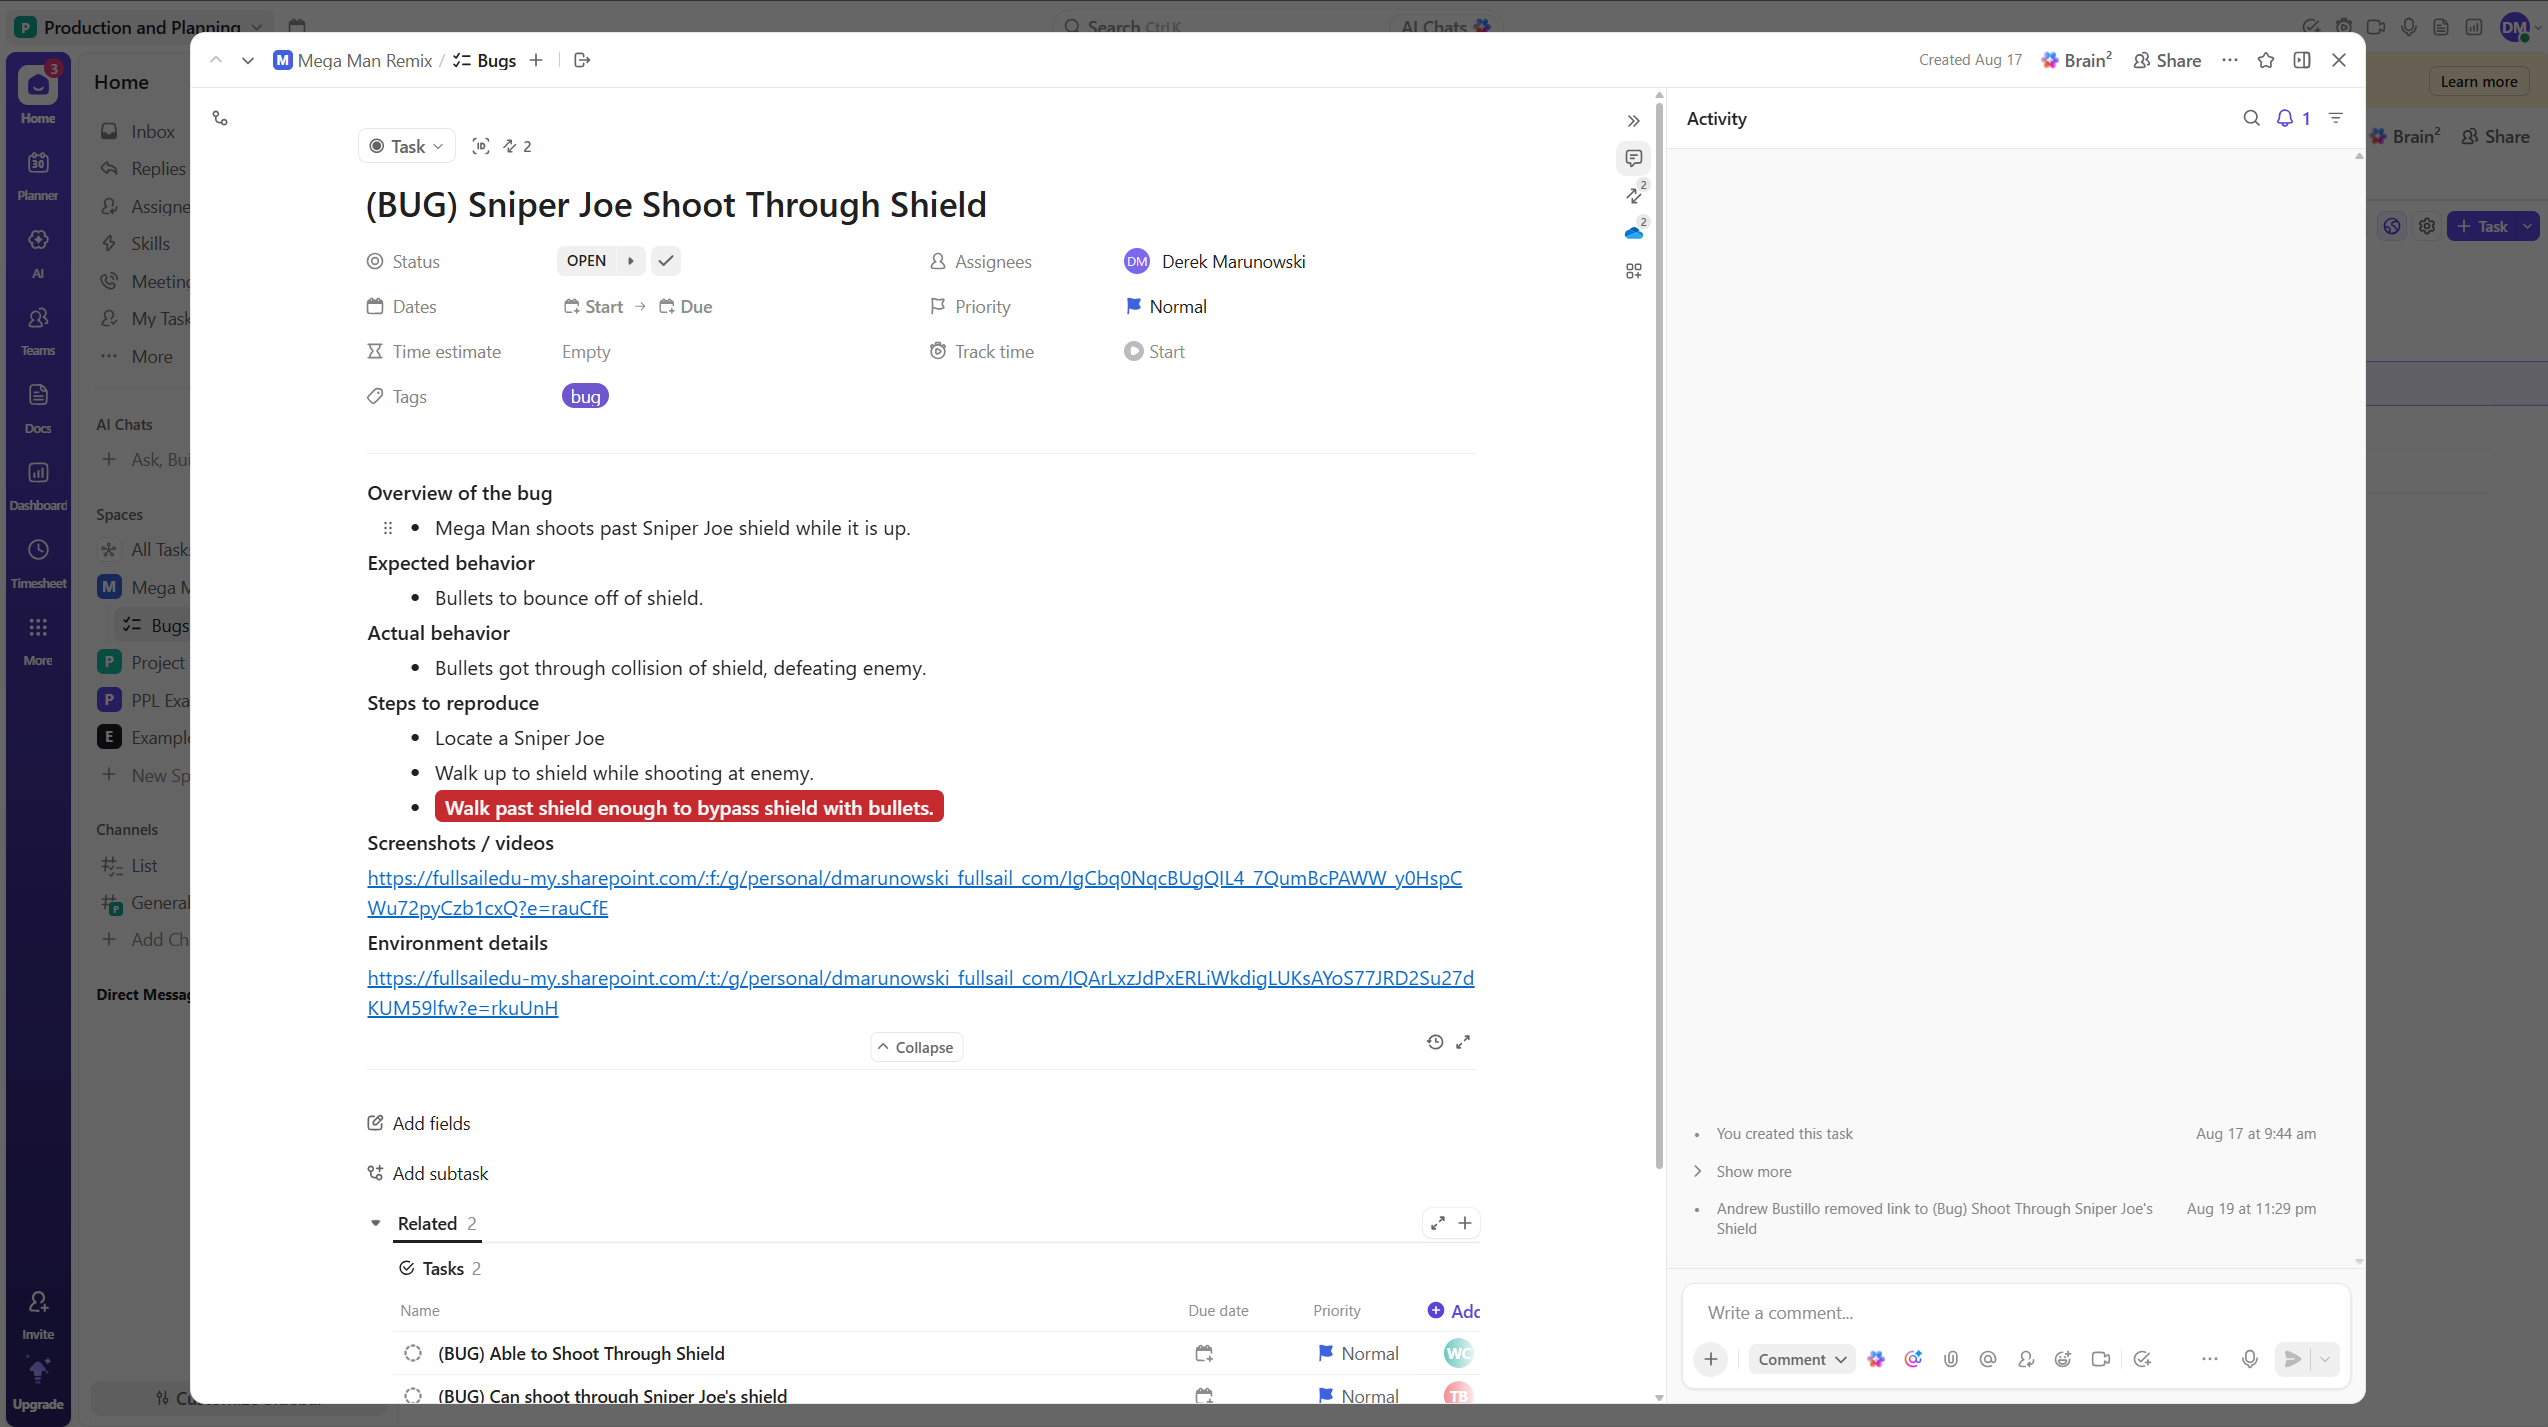Viewport: 2548px width, 1427px height.
Task: Open the emoji picker in comment toolbar
Action: click(x=2062, y=1359)
